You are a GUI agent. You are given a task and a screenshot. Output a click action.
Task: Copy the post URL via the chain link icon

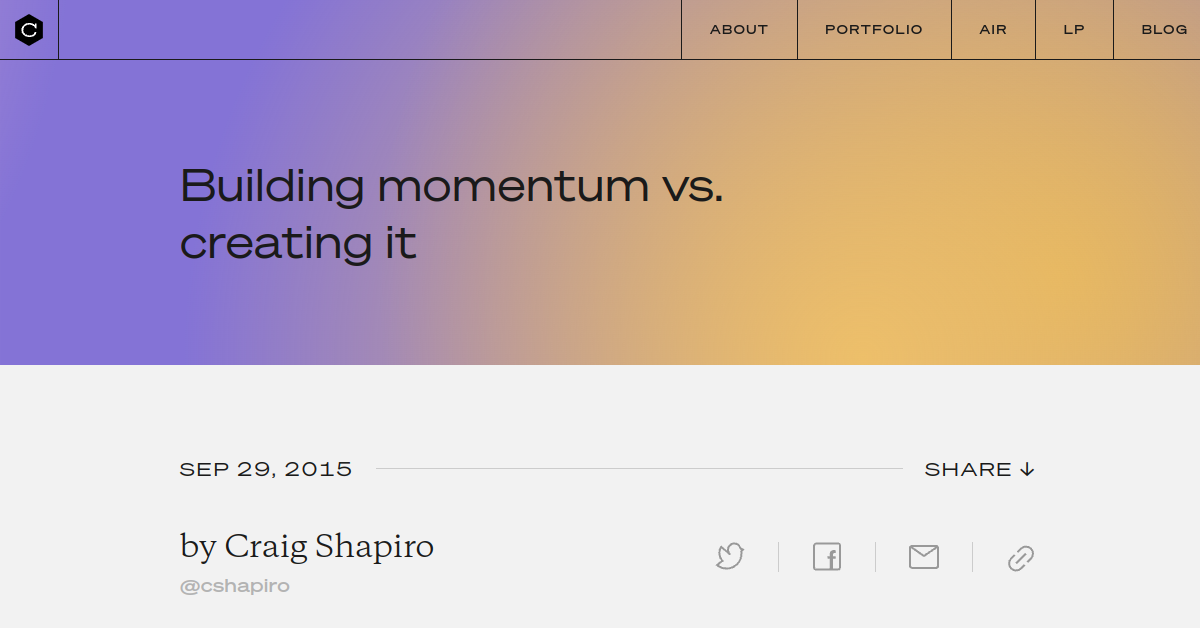pyautogui.click(x=1021, y=557)
